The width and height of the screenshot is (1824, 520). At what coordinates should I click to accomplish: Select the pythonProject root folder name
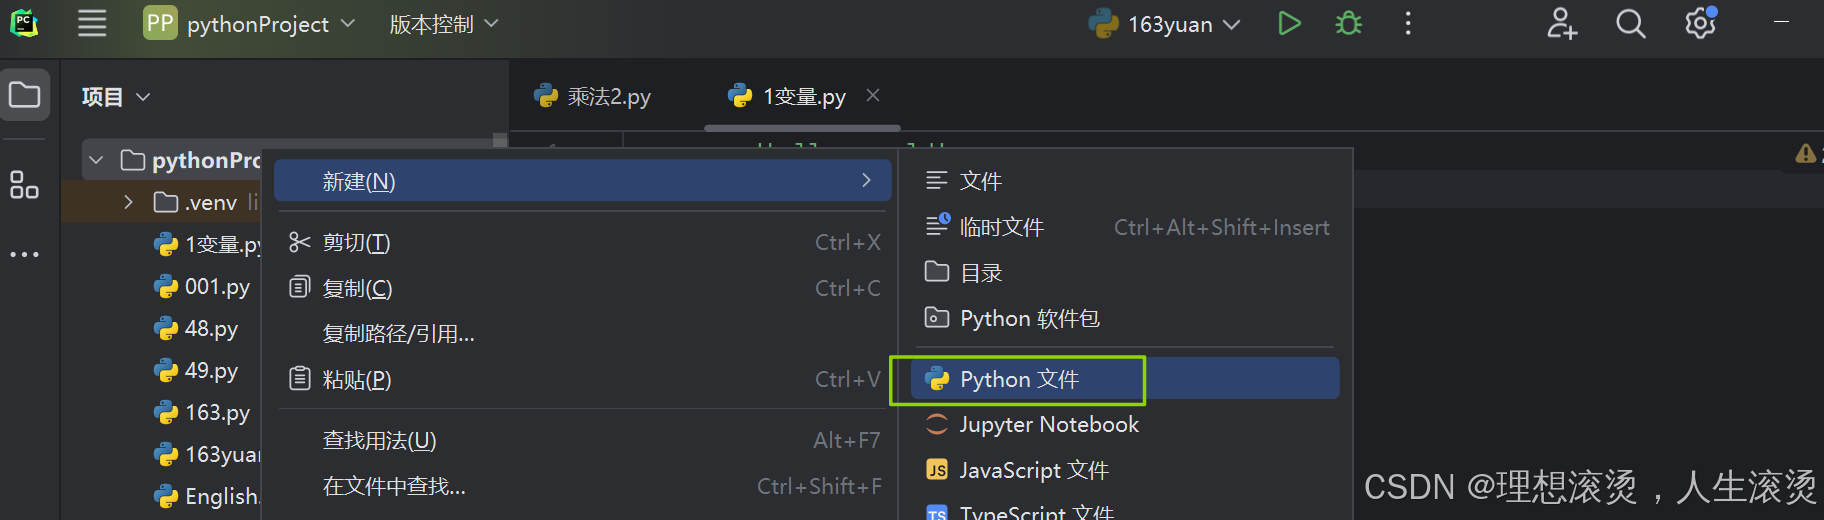click(x=206, y=160)
